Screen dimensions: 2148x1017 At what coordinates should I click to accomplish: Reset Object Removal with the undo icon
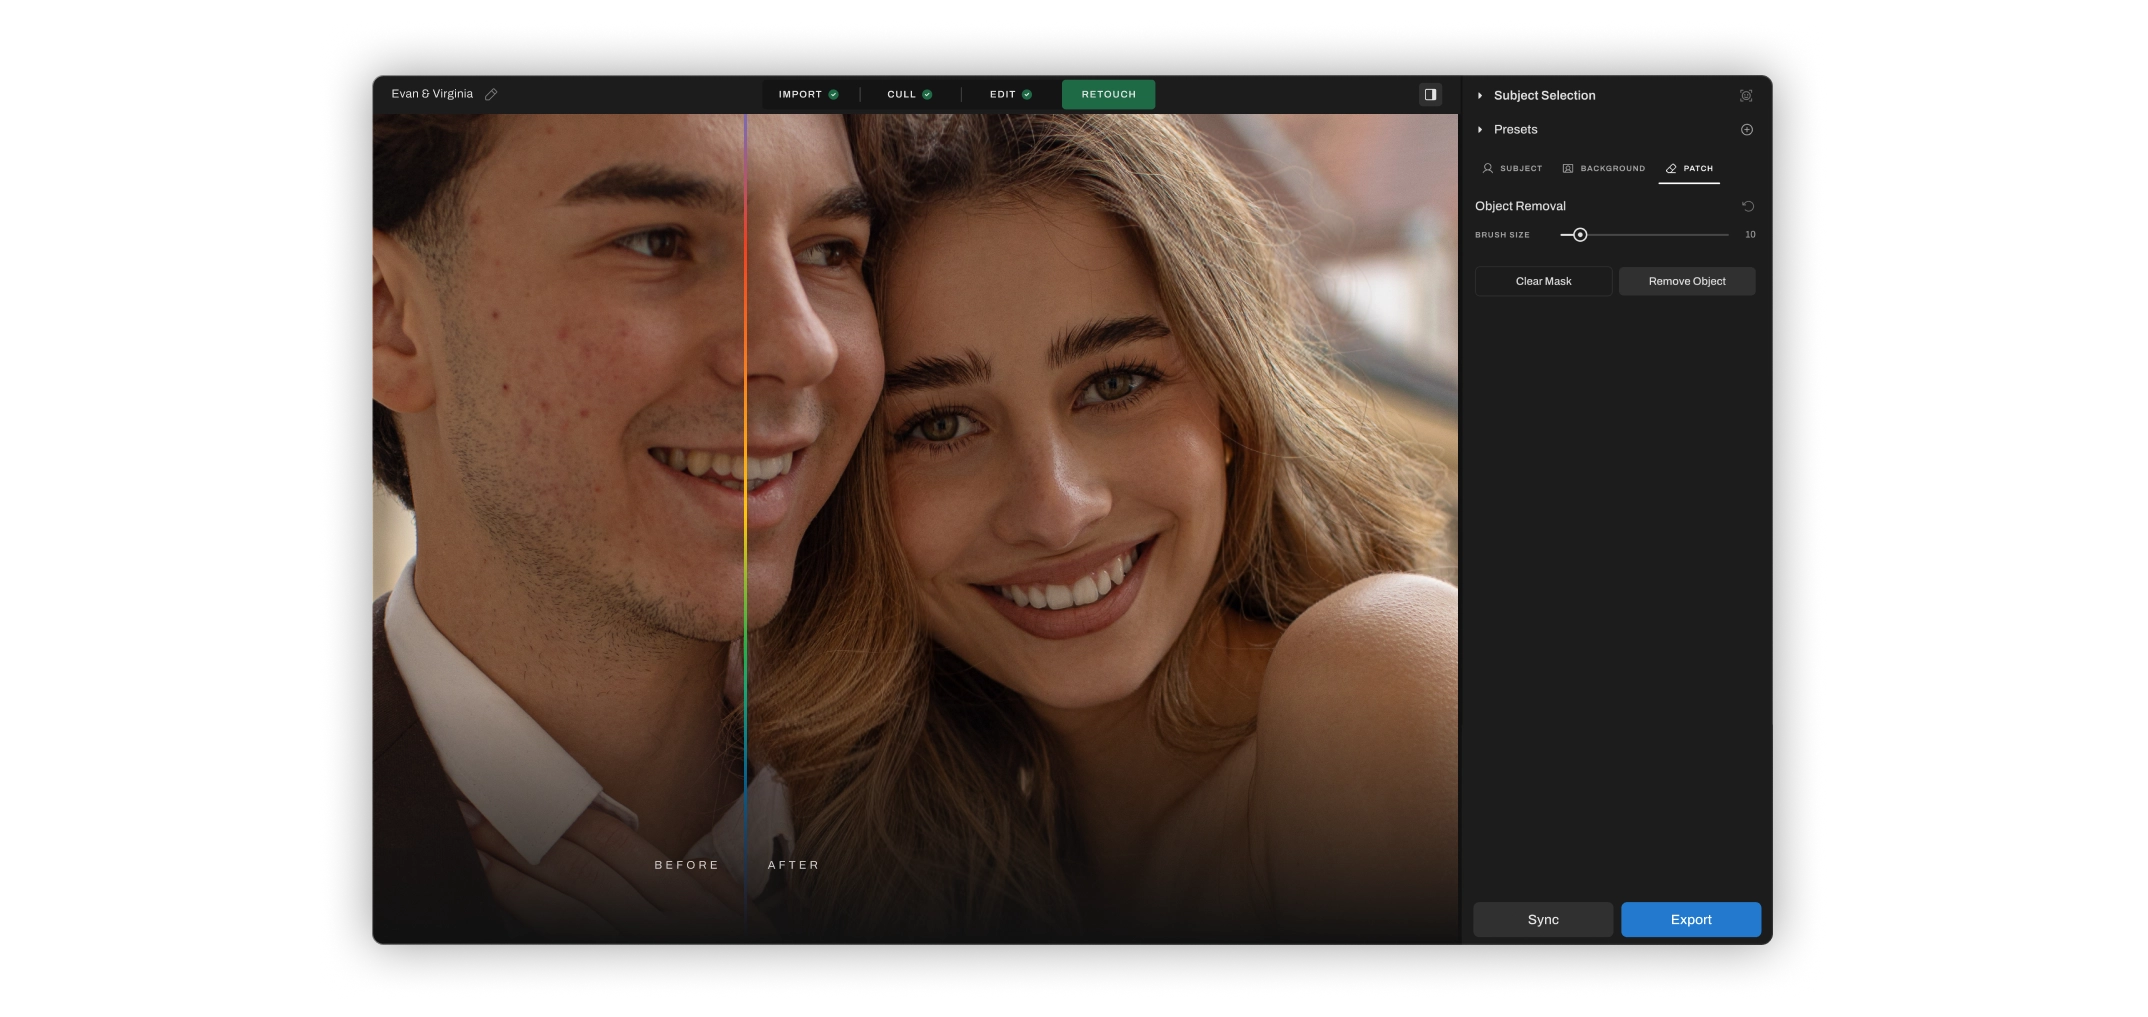[1747, 206]
